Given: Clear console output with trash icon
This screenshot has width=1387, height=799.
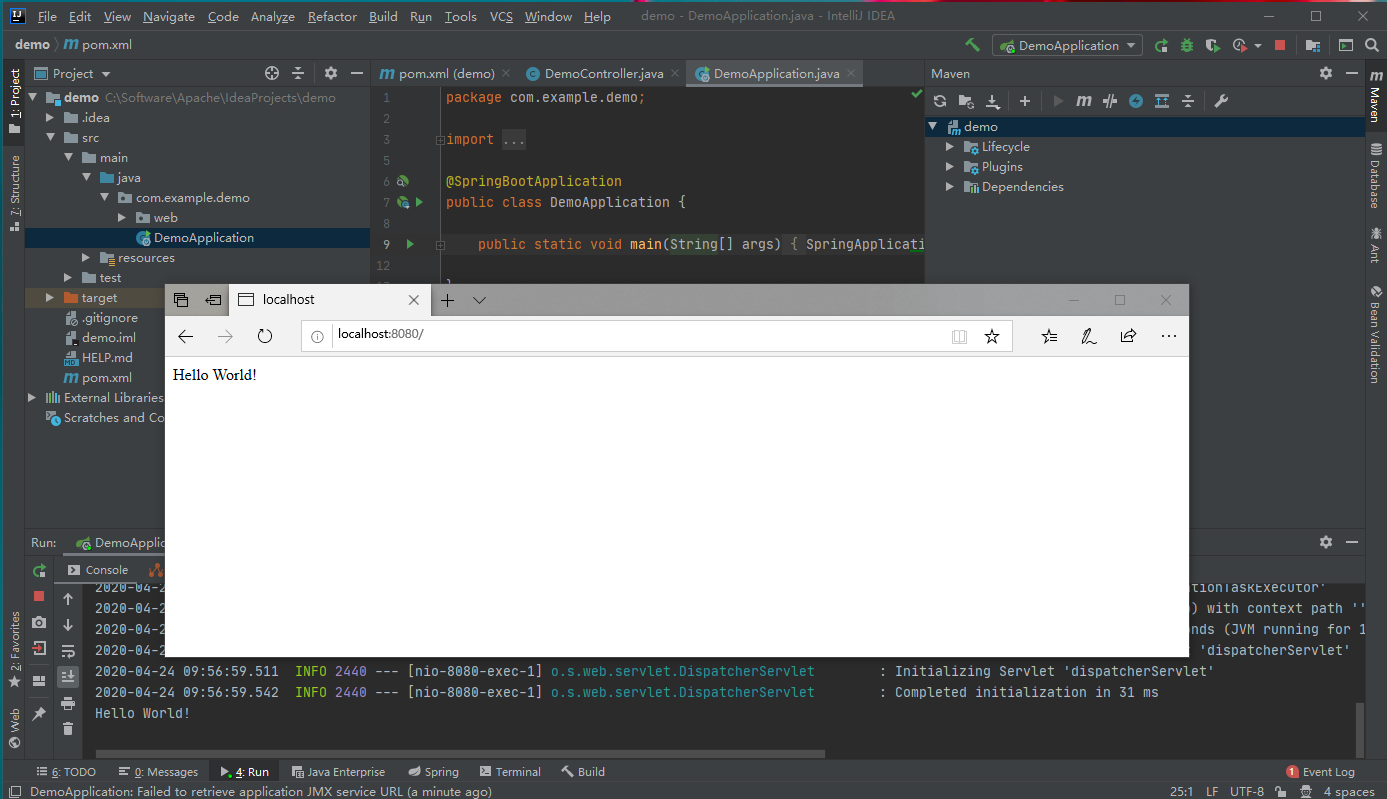Looking at the screenshot, I should click(x=68, y=729).
